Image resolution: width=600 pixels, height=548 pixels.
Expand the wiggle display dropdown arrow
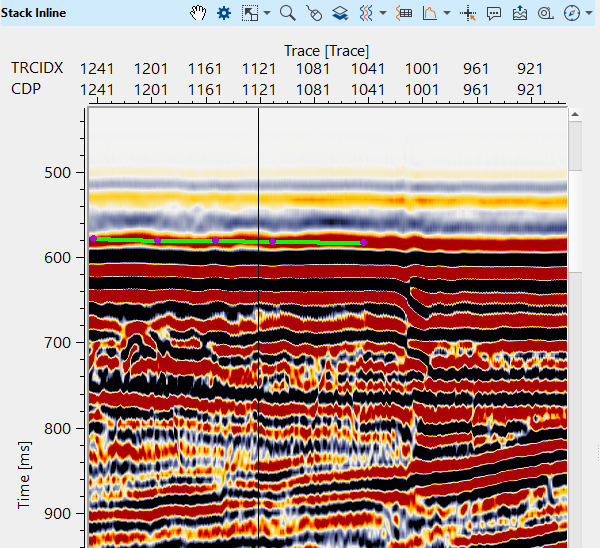pyautogui.click(x=383, y=14)
